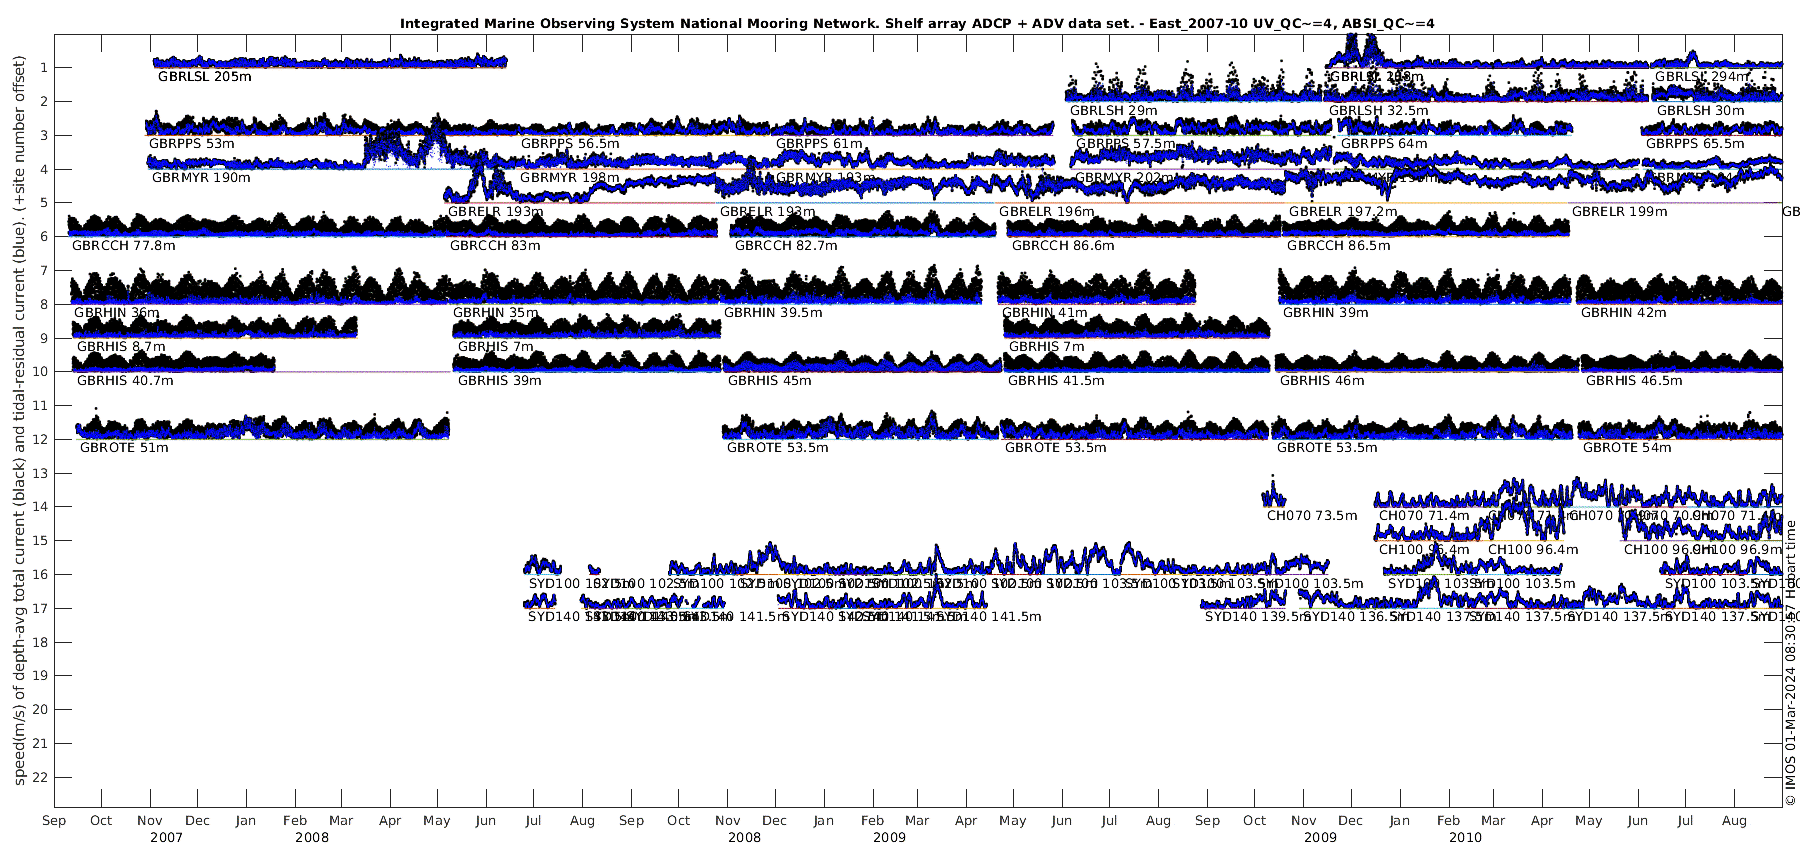Click the 'GBRHIS 40.7m' label
This screenshot has width=1800, height=850.
[125, 381]
